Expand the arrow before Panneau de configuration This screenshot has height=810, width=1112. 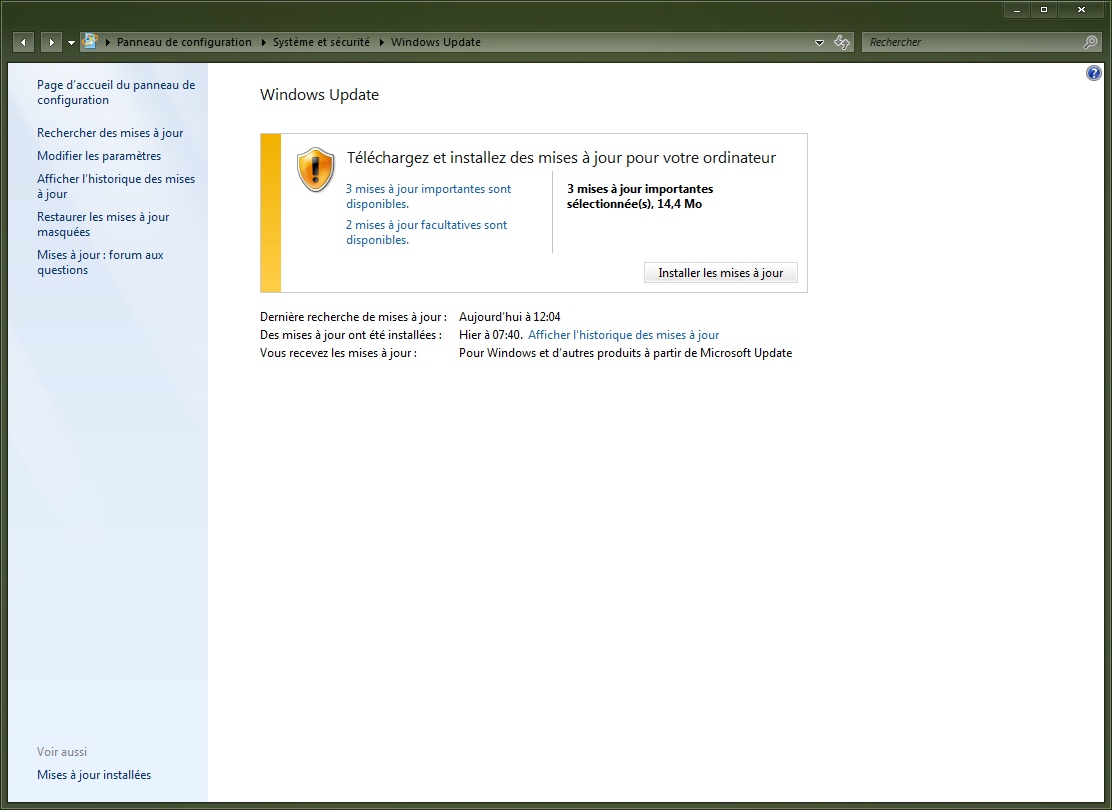[108, 43]
